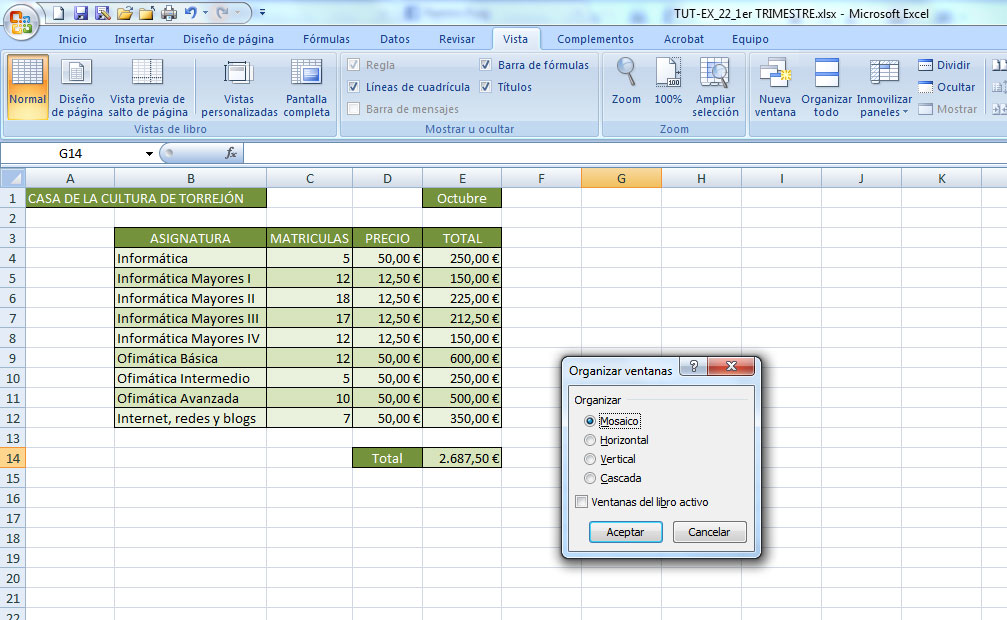Select the Horizontal arrangement option

pos(589,440)
